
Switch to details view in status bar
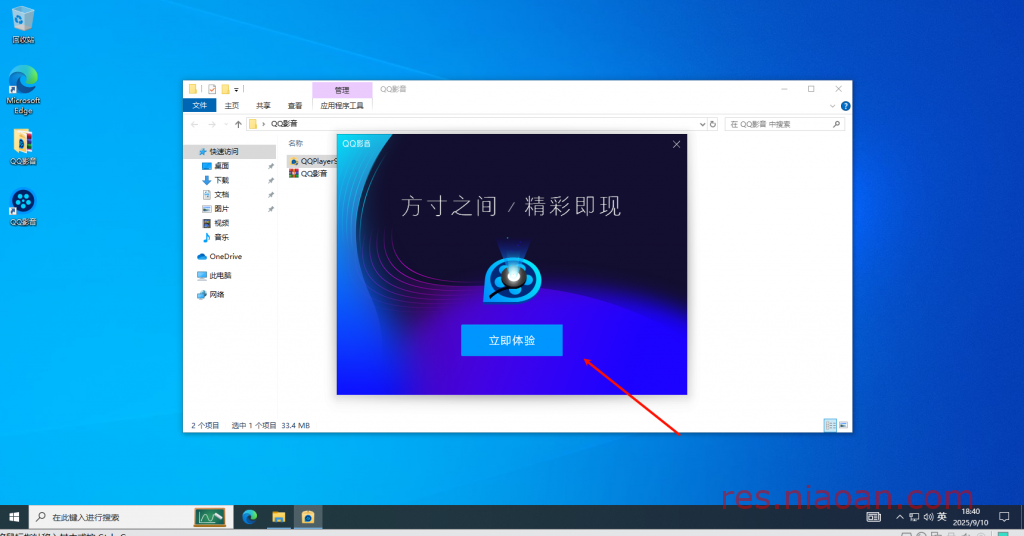click(x=830, y=425)
